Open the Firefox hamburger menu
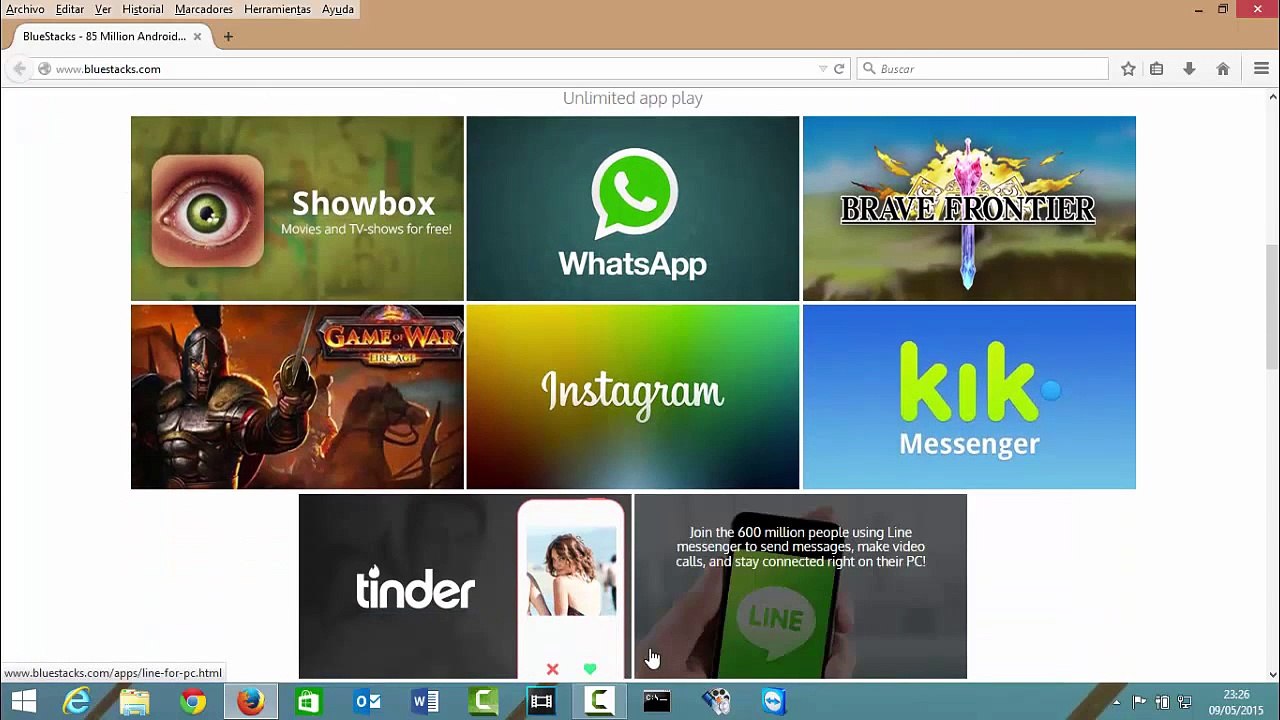 [x=1261, y=69]
